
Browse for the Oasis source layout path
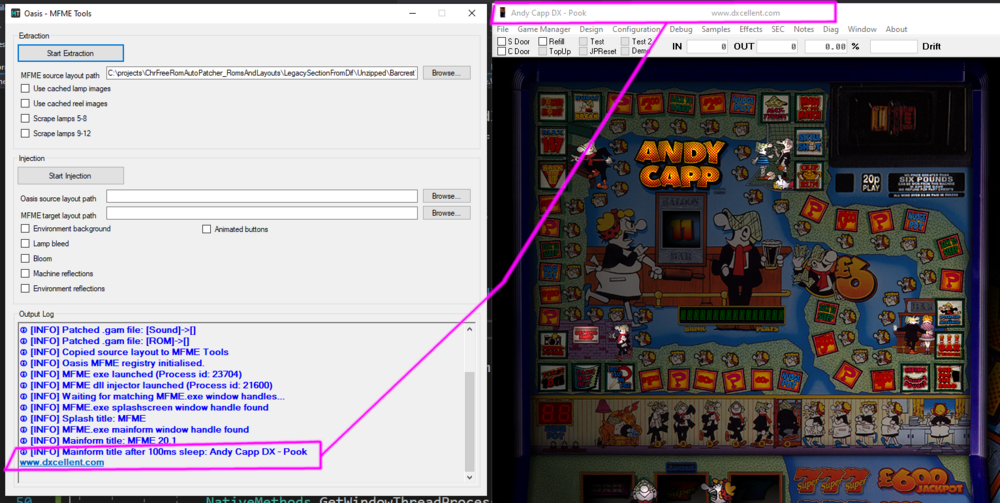click(446, 196)
